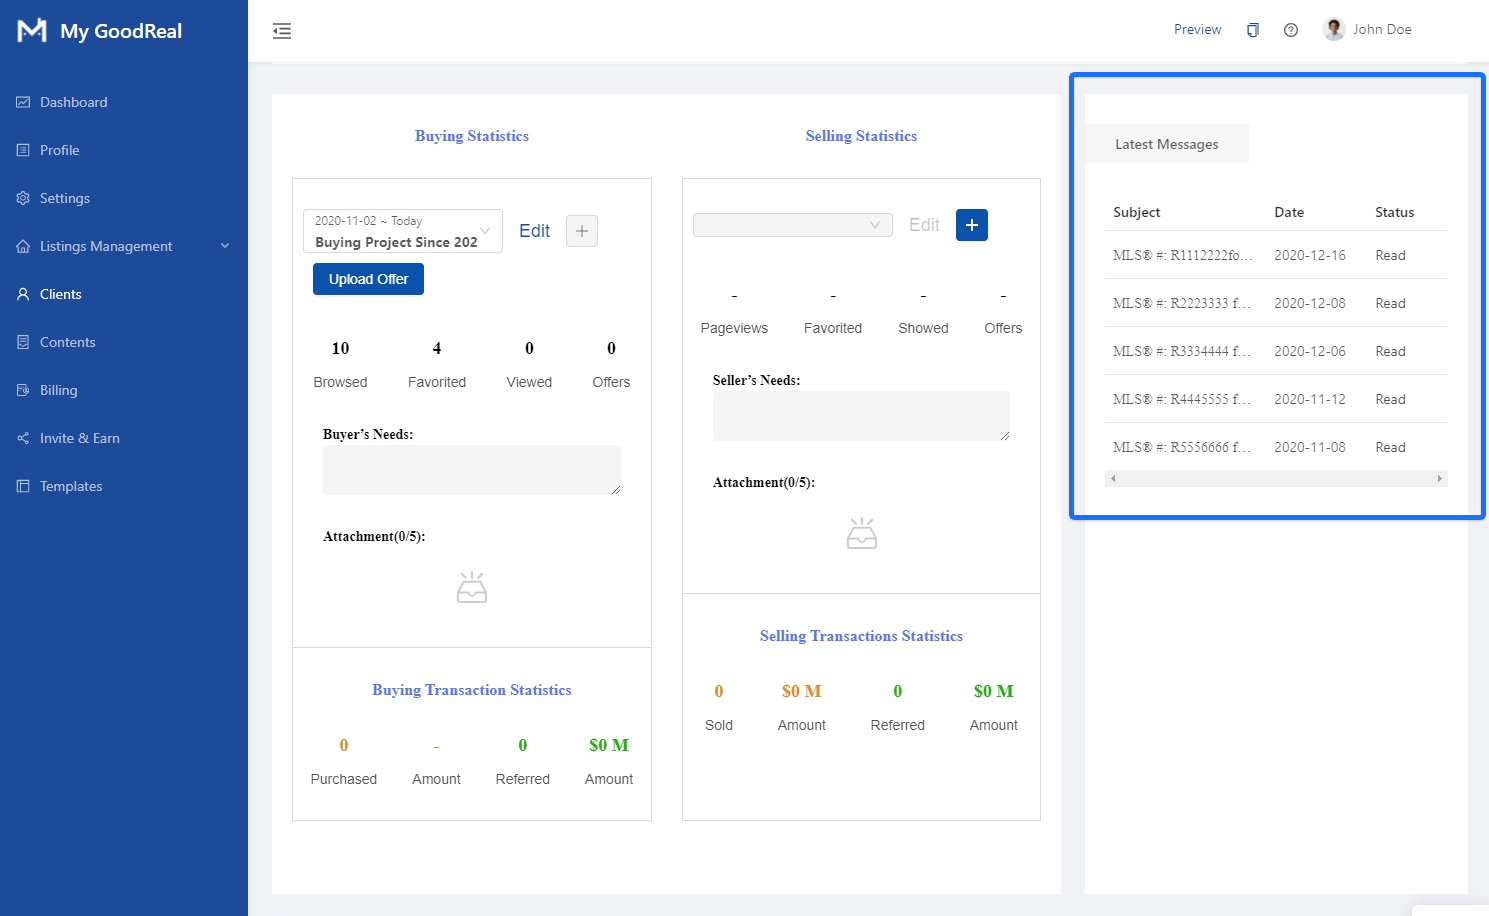1489x916 pixels.
Task: Open Dashboard from the sidebar
Action: 73,102
